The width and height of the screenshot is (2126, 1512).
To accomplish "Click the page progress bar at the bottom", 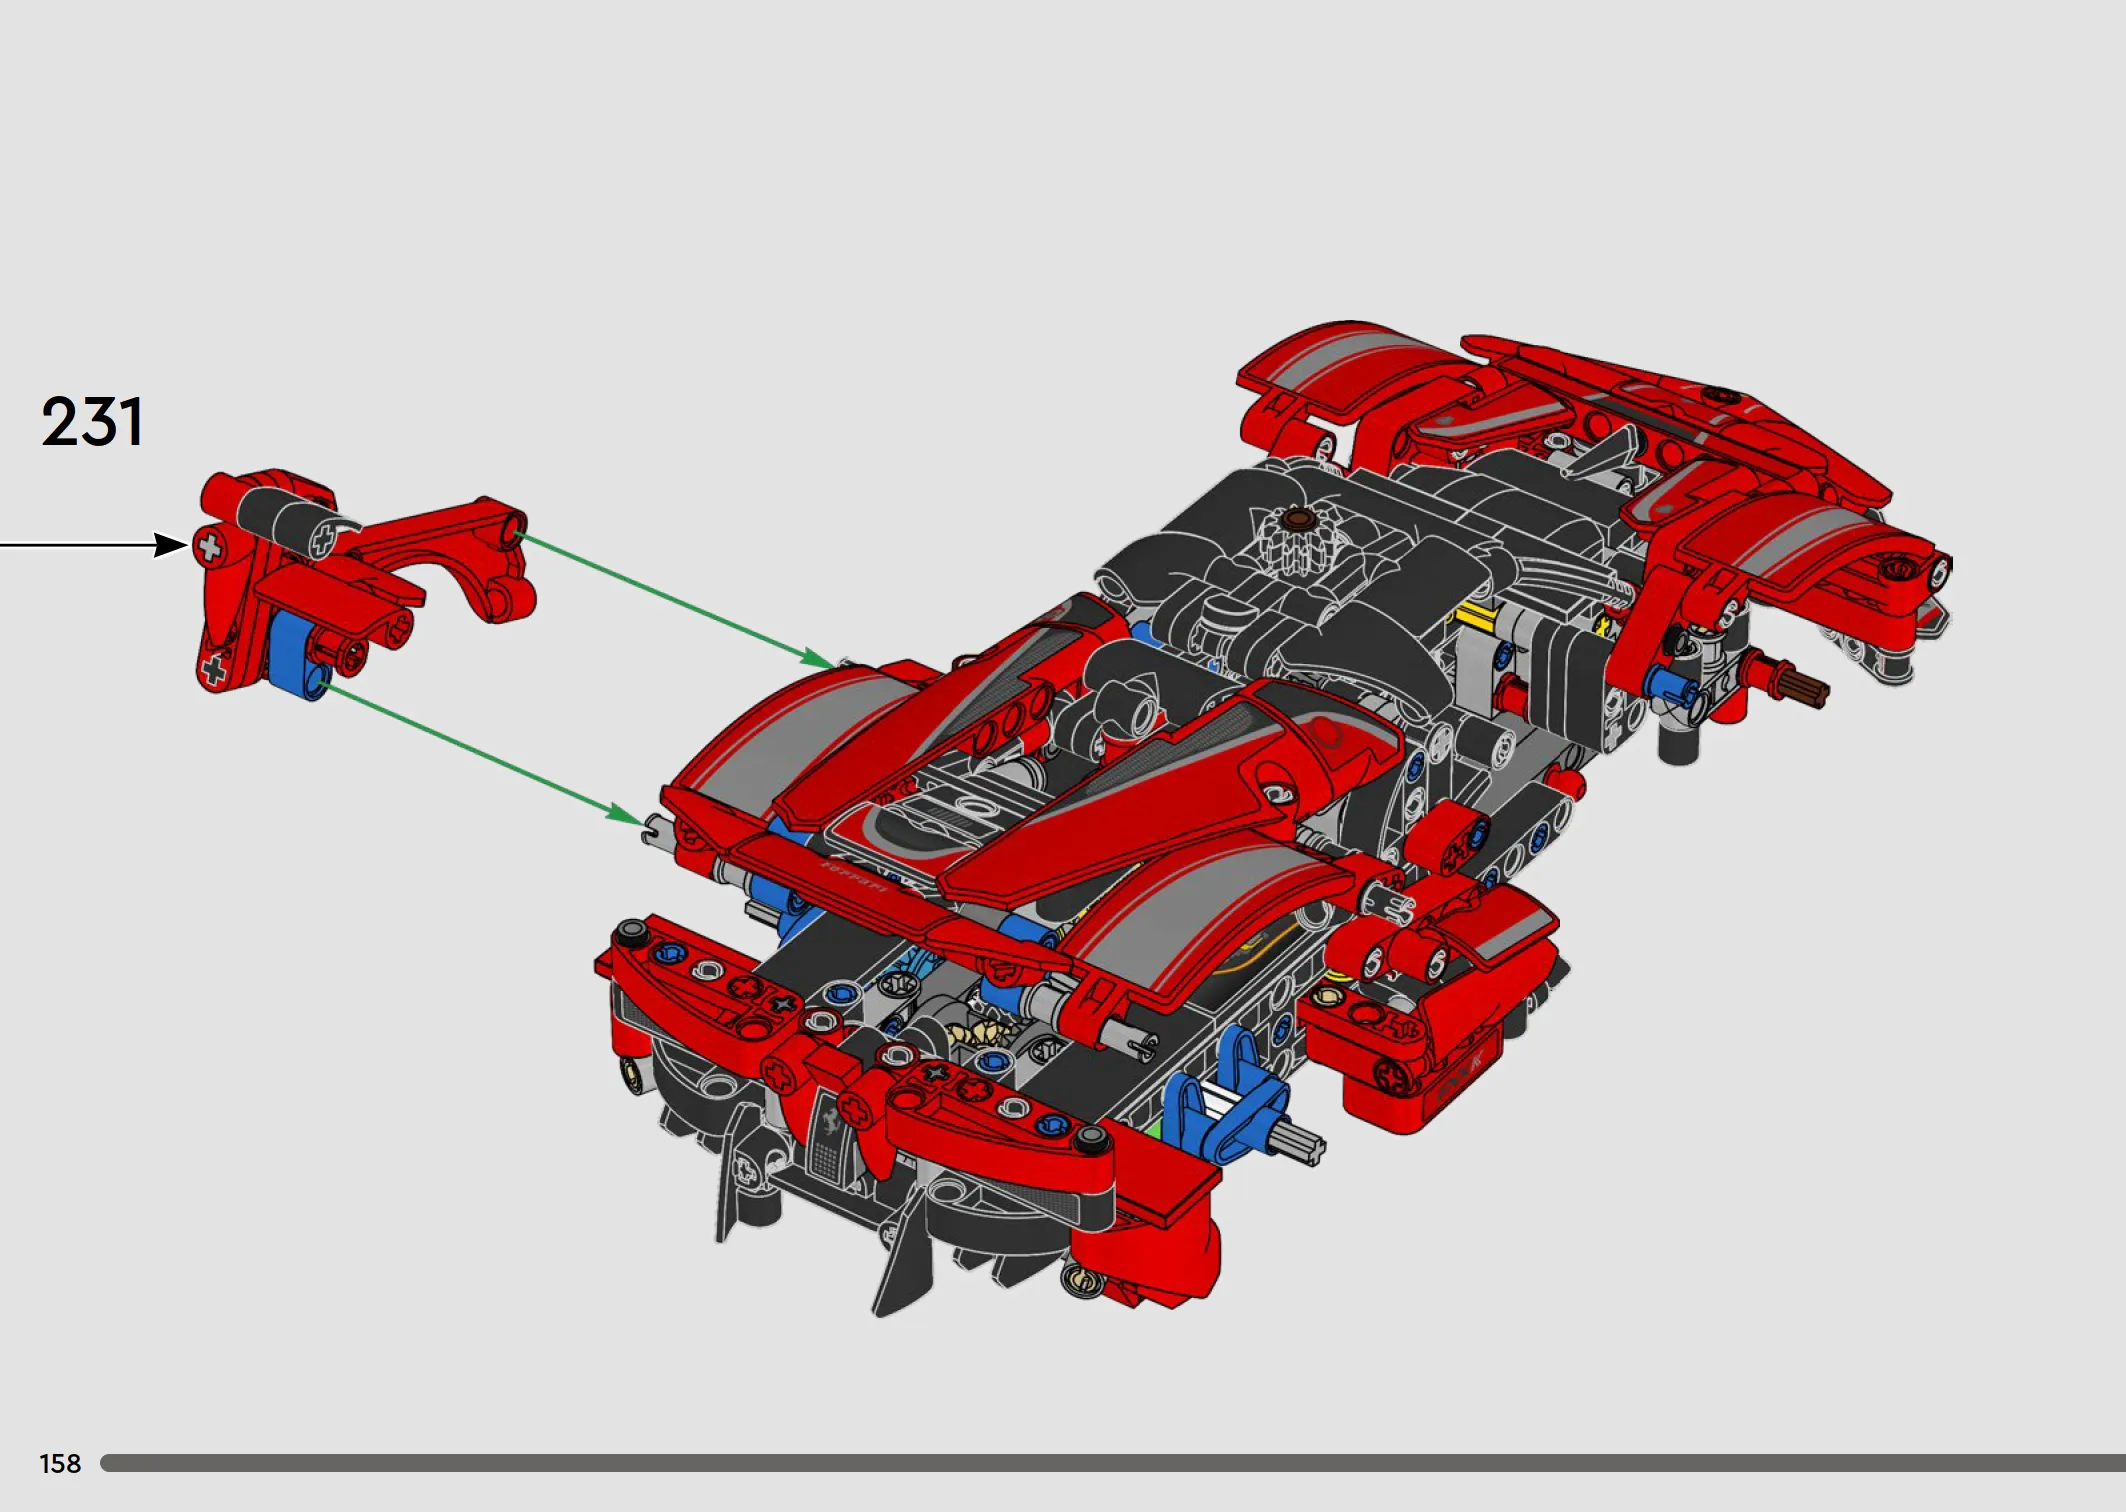I will coord(1113,1463).
